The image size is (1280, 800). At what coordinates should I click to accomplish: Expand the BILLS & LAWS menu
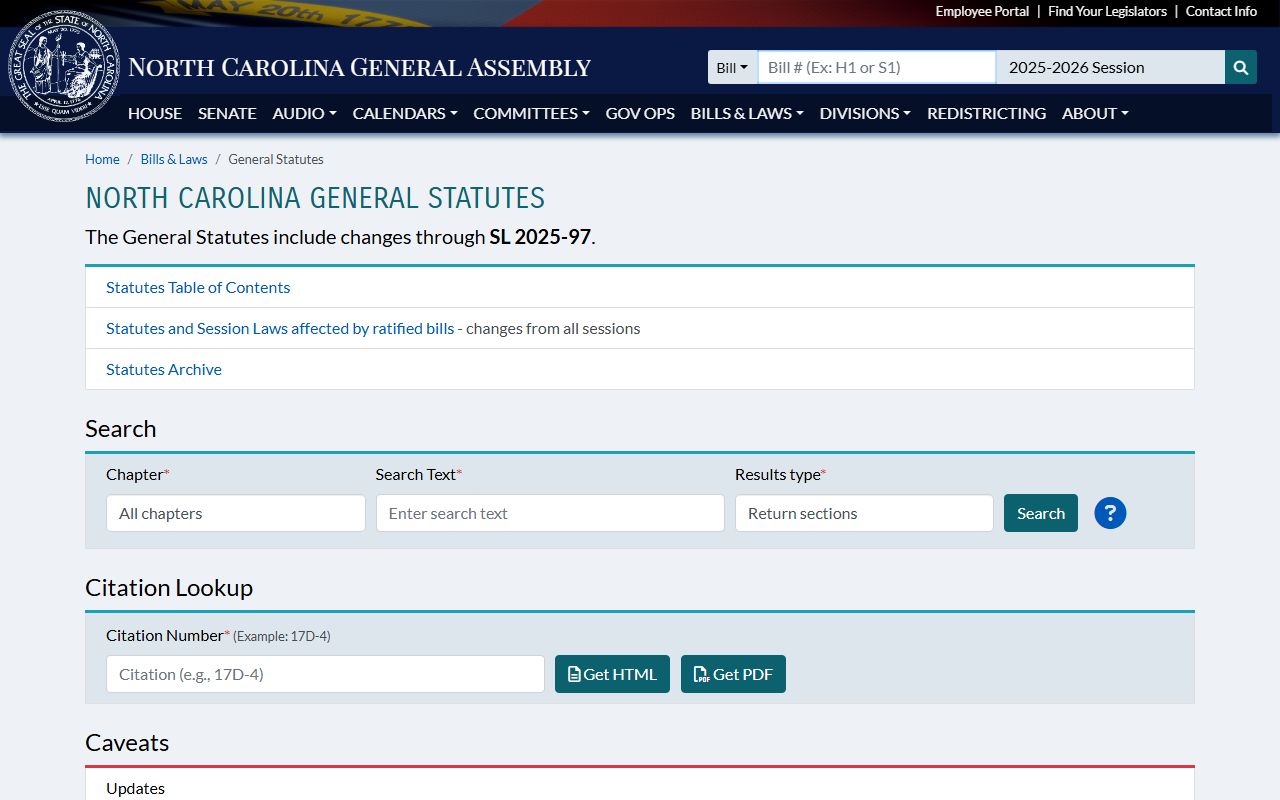click(747, 113)
